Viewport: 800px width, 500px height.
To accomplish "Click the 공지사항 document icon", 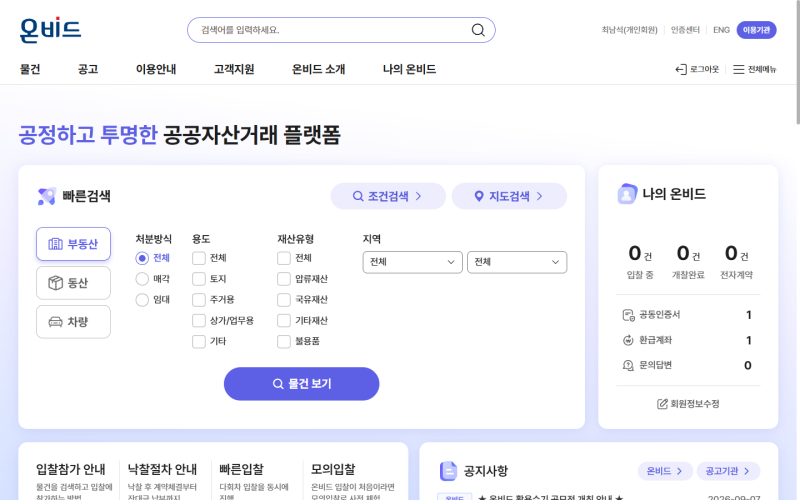I will pyautogui.click(x=448, y=471).
